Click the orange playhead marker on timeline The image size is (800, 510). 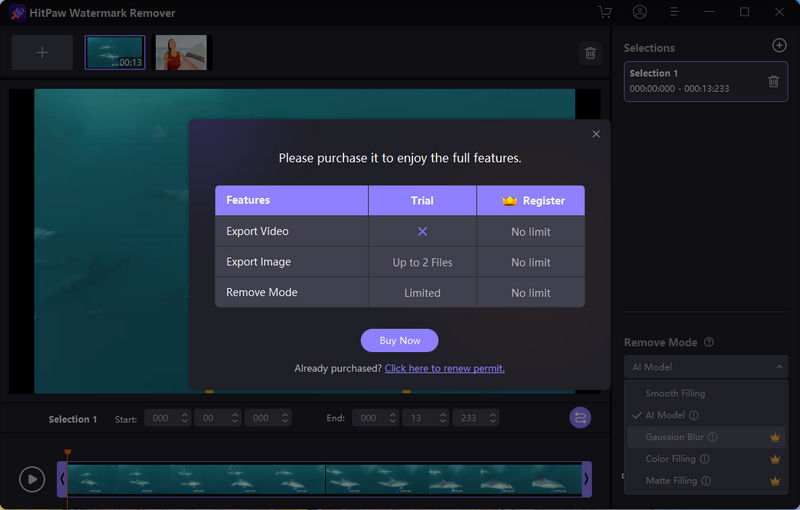coord(67,452)
